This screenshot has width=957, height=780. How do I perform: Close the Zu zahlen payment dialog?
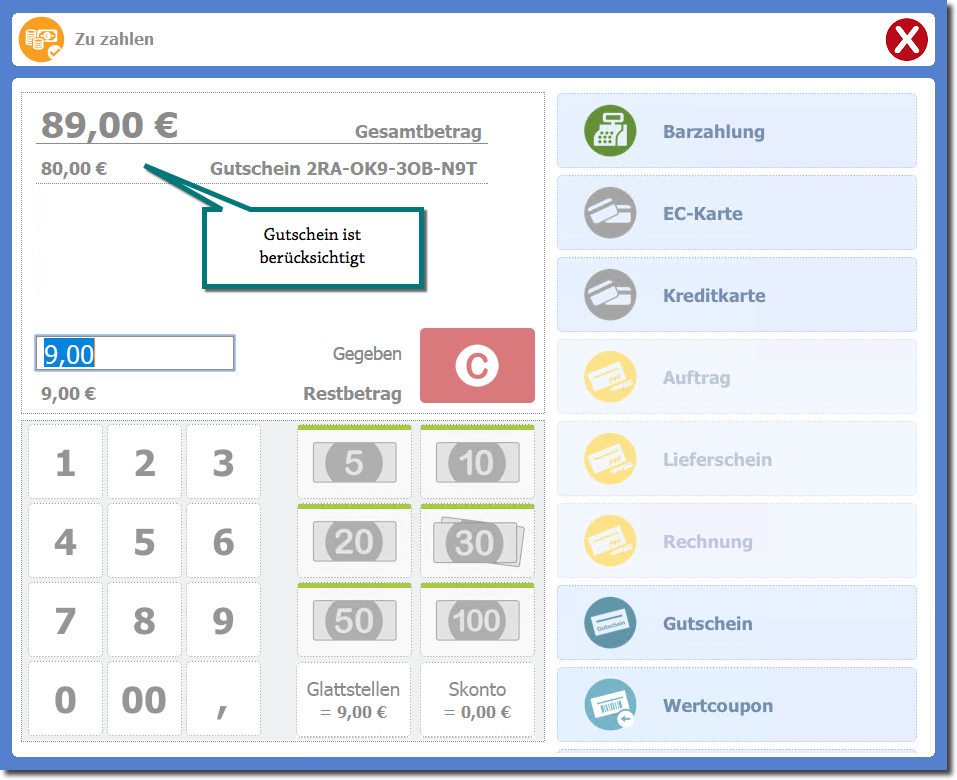[x=906, y=40]
